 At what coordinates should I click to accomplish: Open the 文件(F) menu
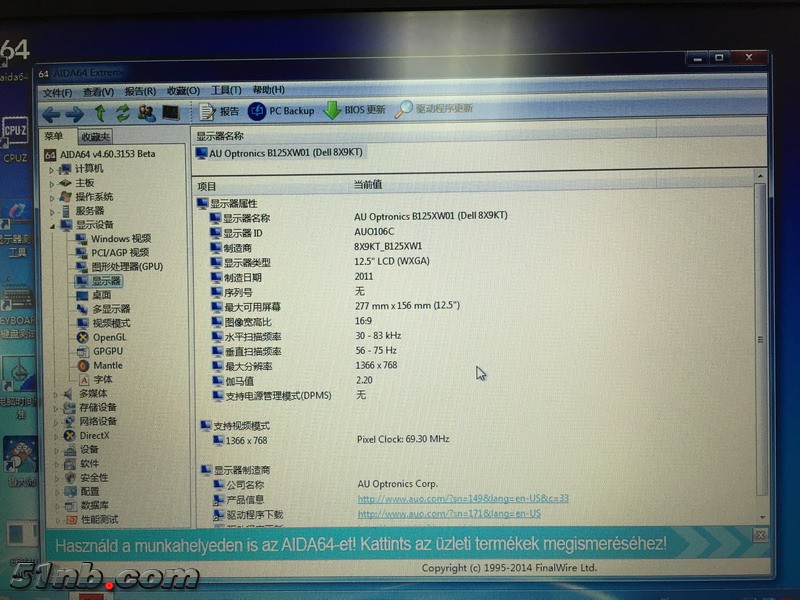tap(58, 91)
